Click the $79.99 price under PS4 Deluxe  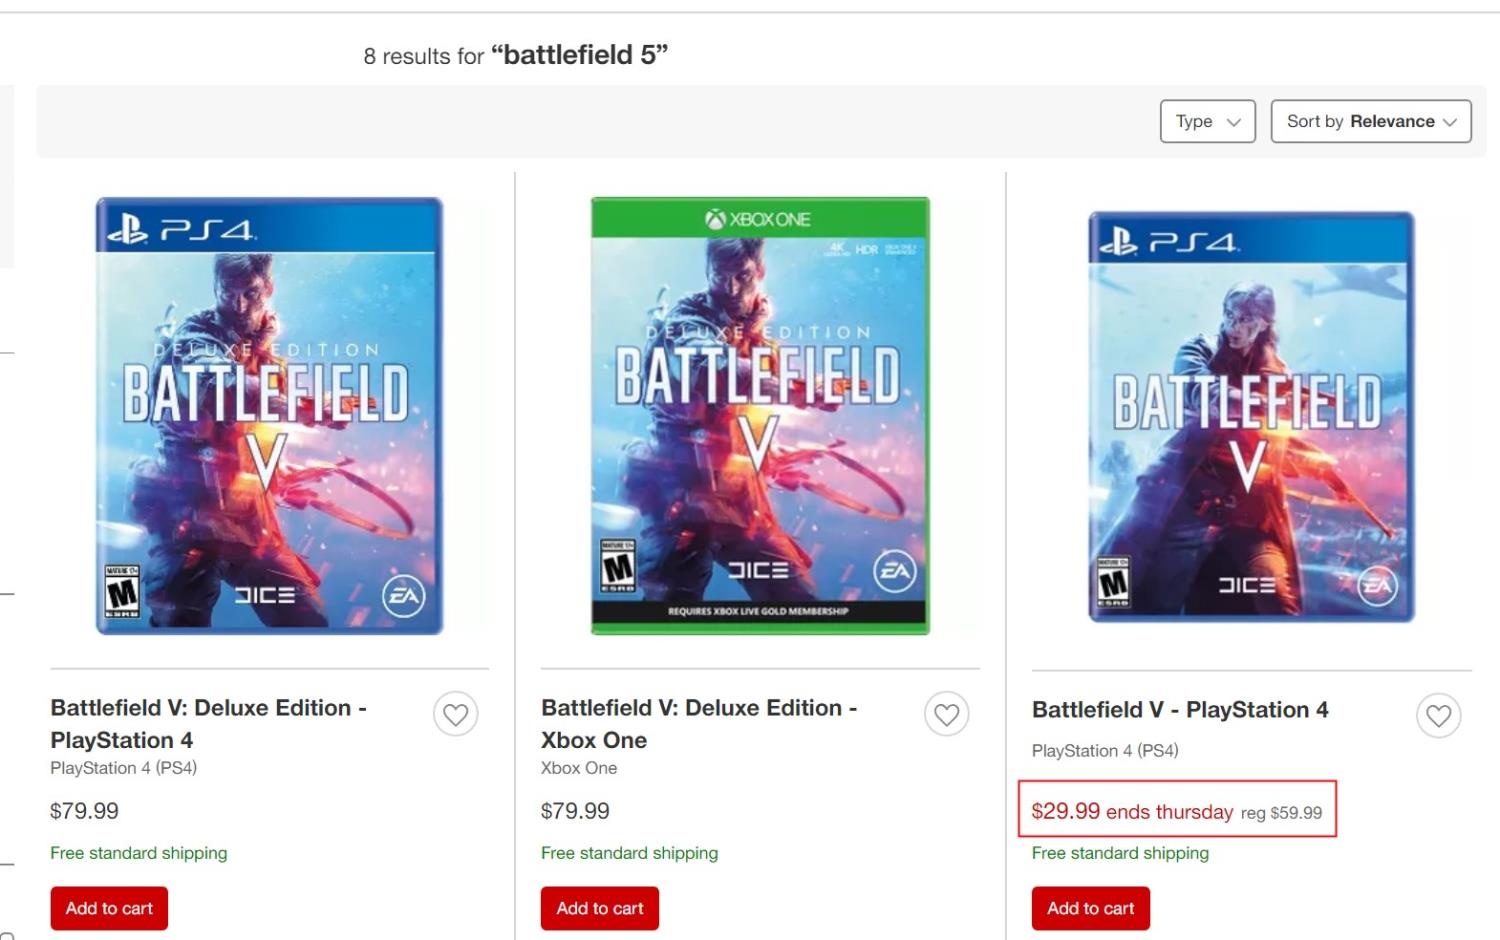pyautogui.click(x=84, y=811)
